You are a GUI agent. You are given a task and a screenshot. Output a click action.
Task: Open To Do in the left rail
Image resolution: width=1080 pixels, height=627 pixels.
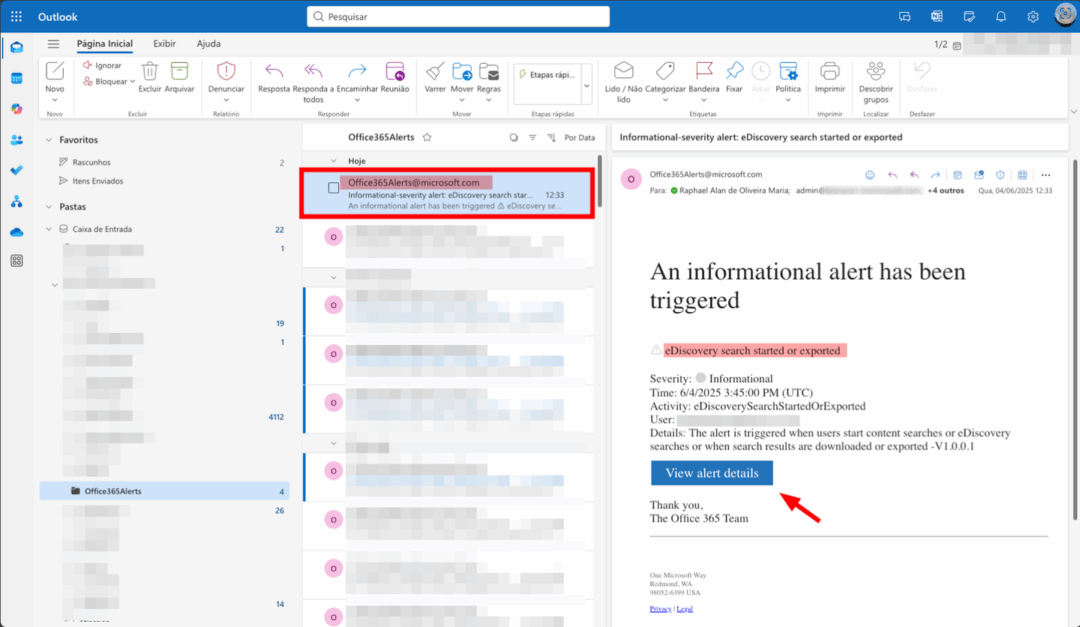17,170
